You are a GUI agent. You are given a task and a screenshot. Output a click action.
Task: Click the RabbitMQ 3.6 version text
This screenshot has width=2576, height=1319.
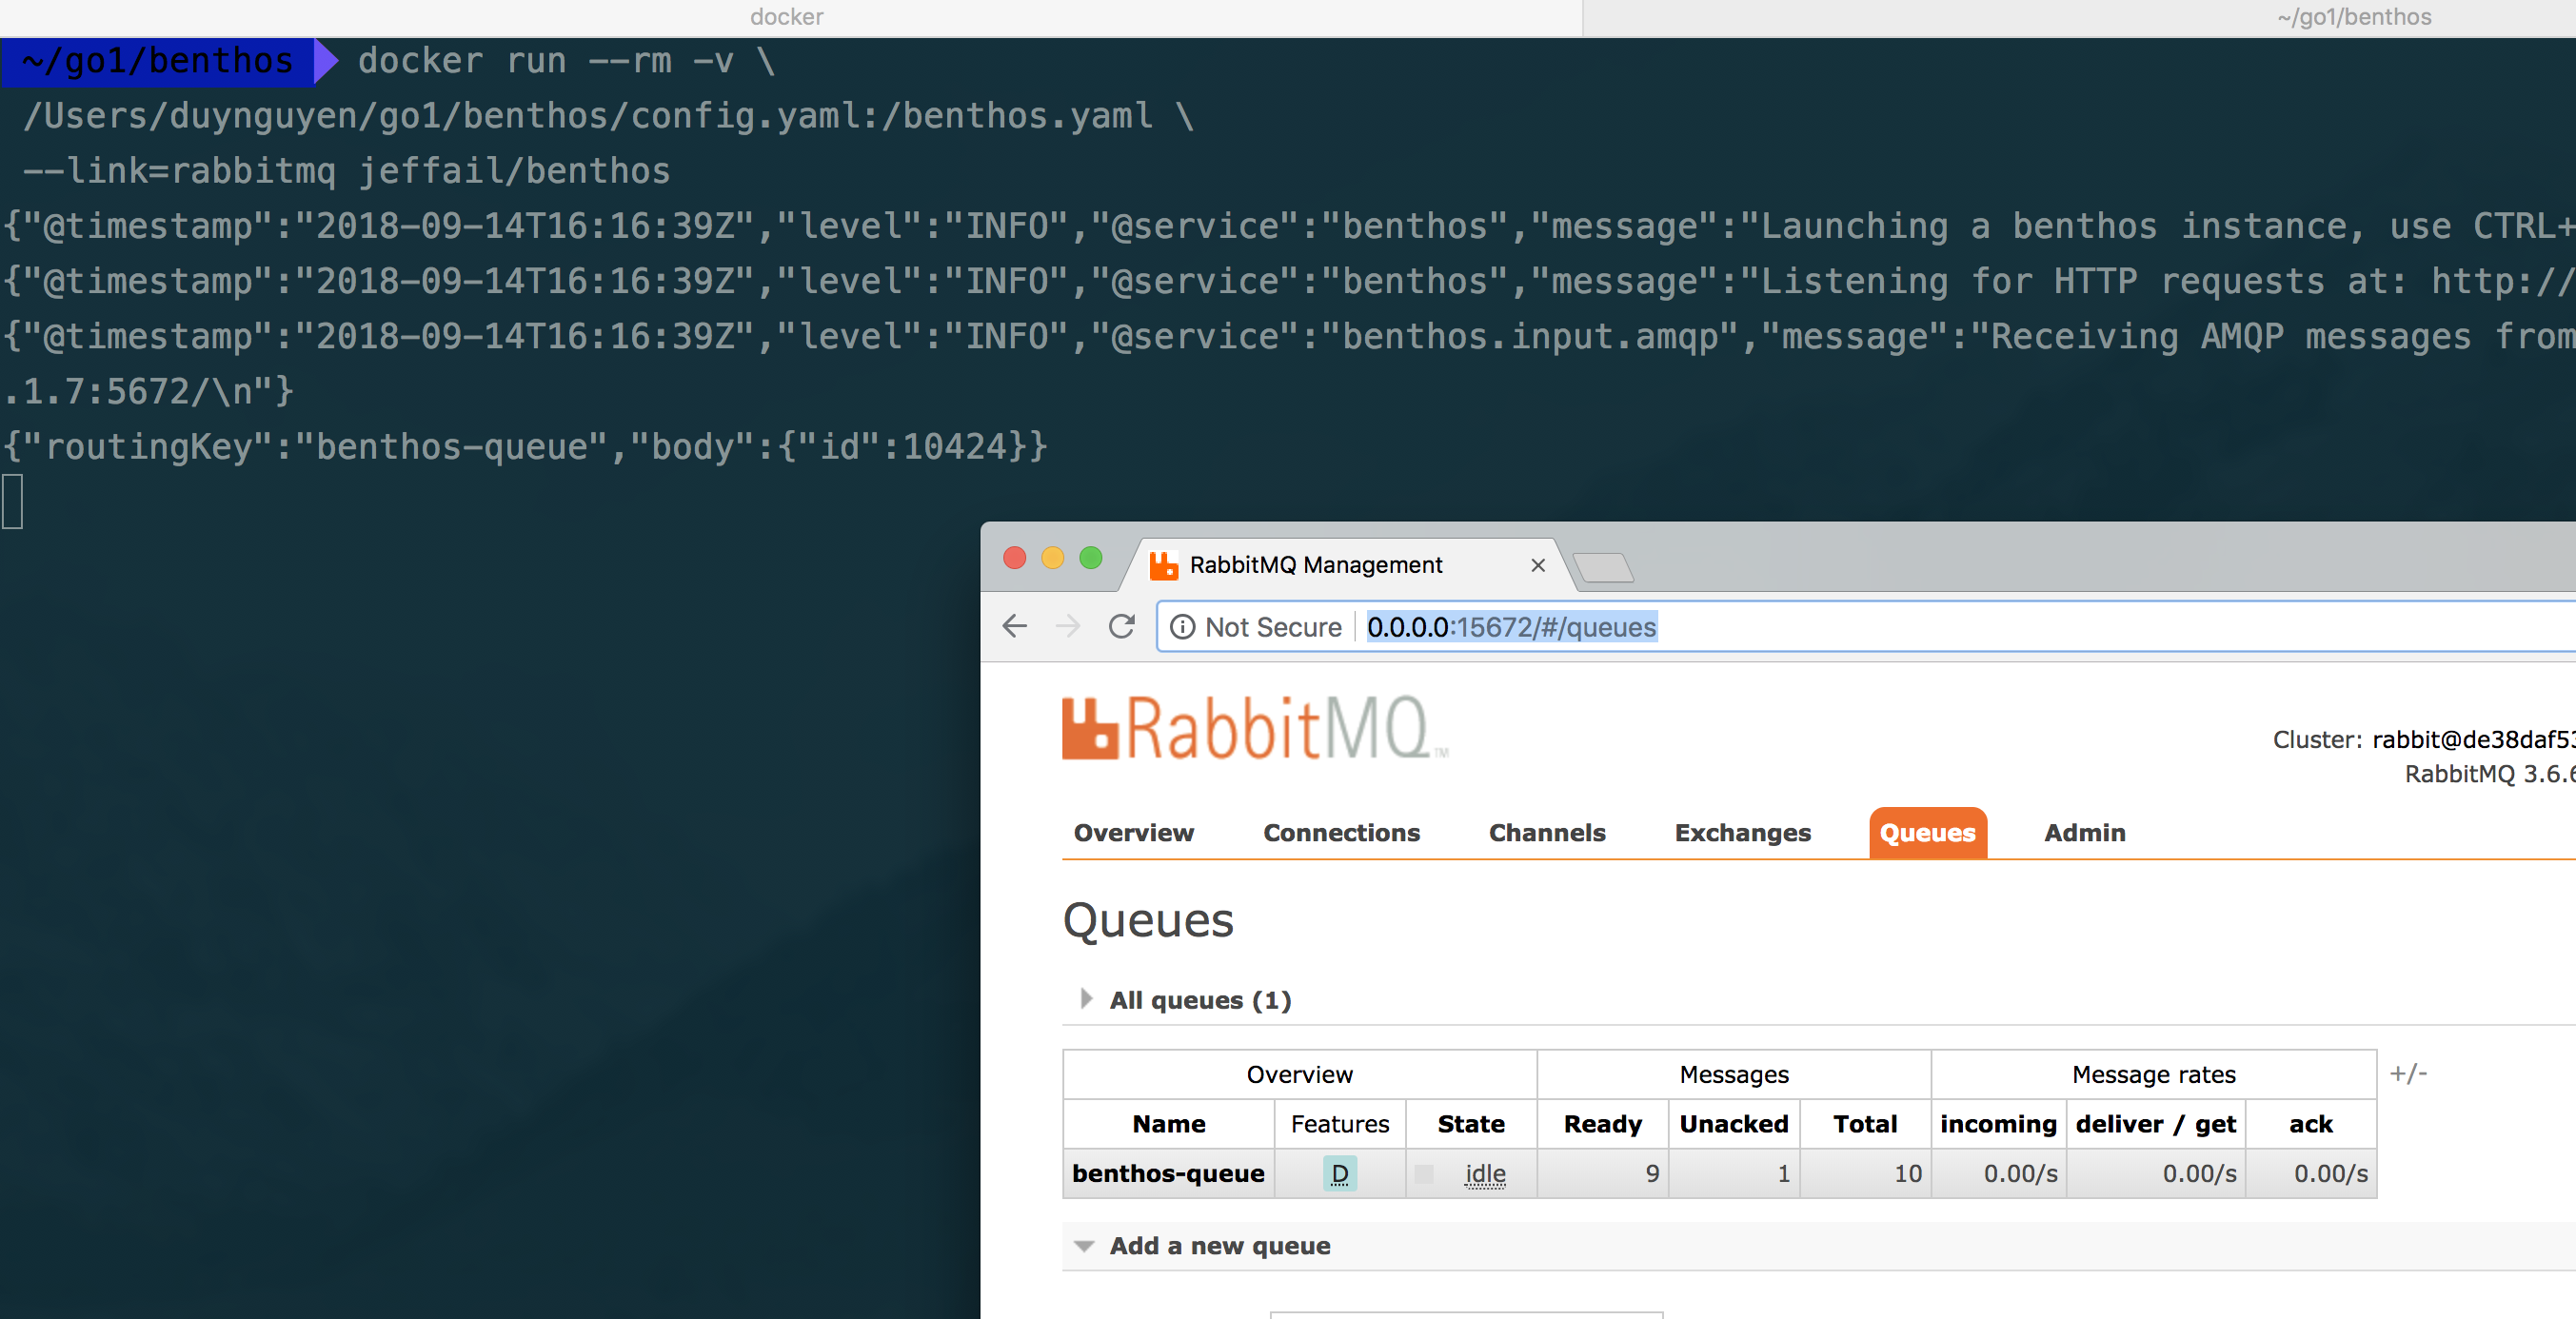[2489, 773]
